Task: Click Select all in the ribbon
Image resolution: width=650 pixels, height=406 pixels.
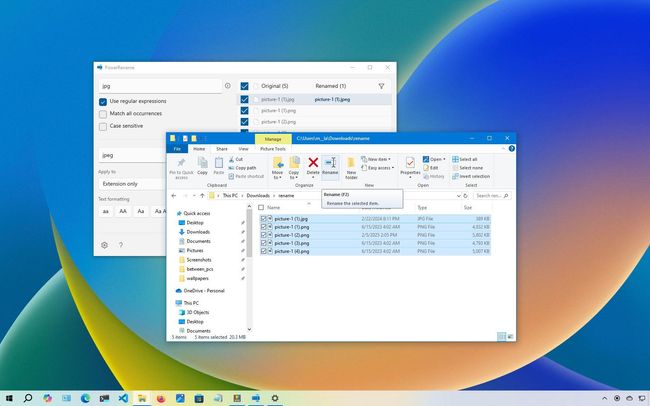Action: [x=465, y=159]
